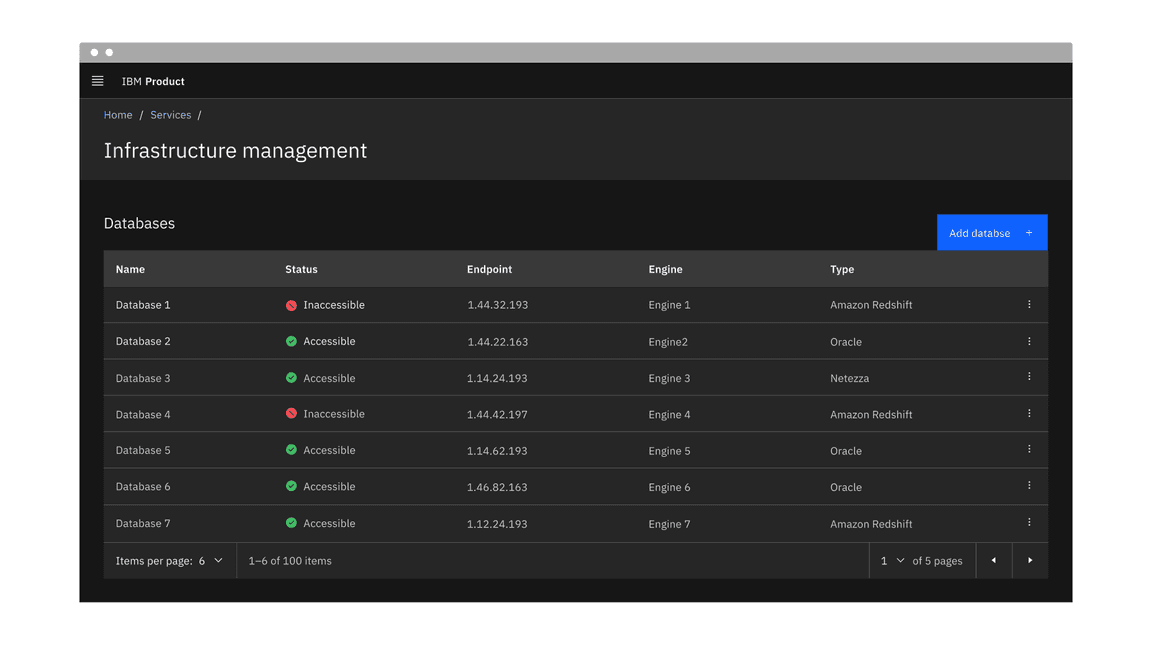The image size is (1152, 648).
Task: Open overflow menu for Database 3
Action: (x=1029, y=377)
